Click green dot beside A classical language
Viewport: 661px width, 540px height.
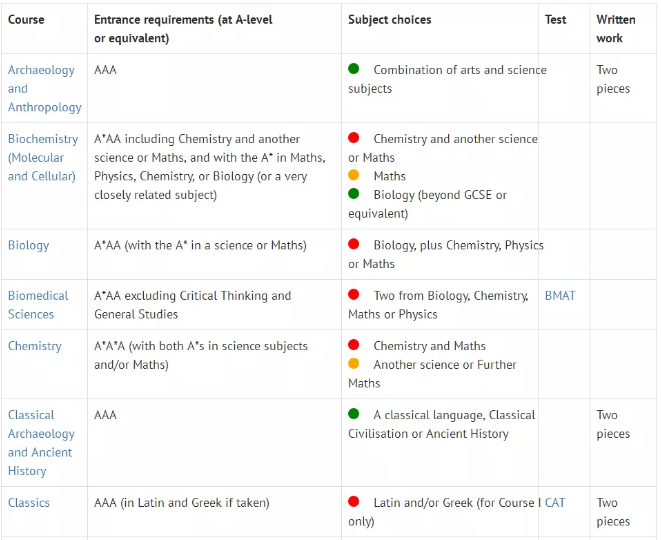point(354,414)
